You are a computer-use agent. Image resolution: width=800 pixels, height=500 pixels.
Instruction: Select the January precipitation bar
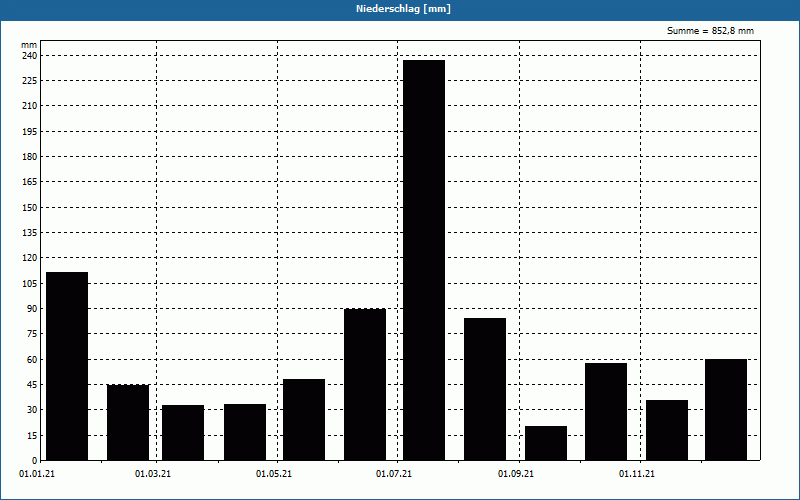tap(67, 366)
